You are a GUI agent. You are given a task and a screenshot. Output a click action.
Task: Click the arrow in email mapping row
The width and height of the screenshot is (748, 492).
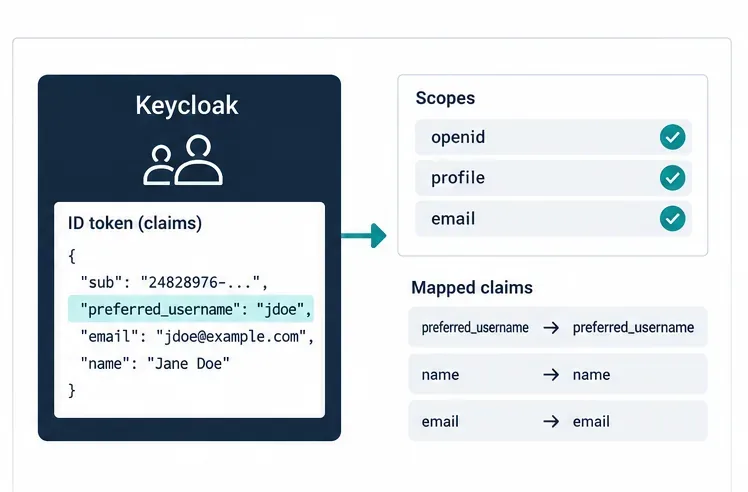coord(551,421)
